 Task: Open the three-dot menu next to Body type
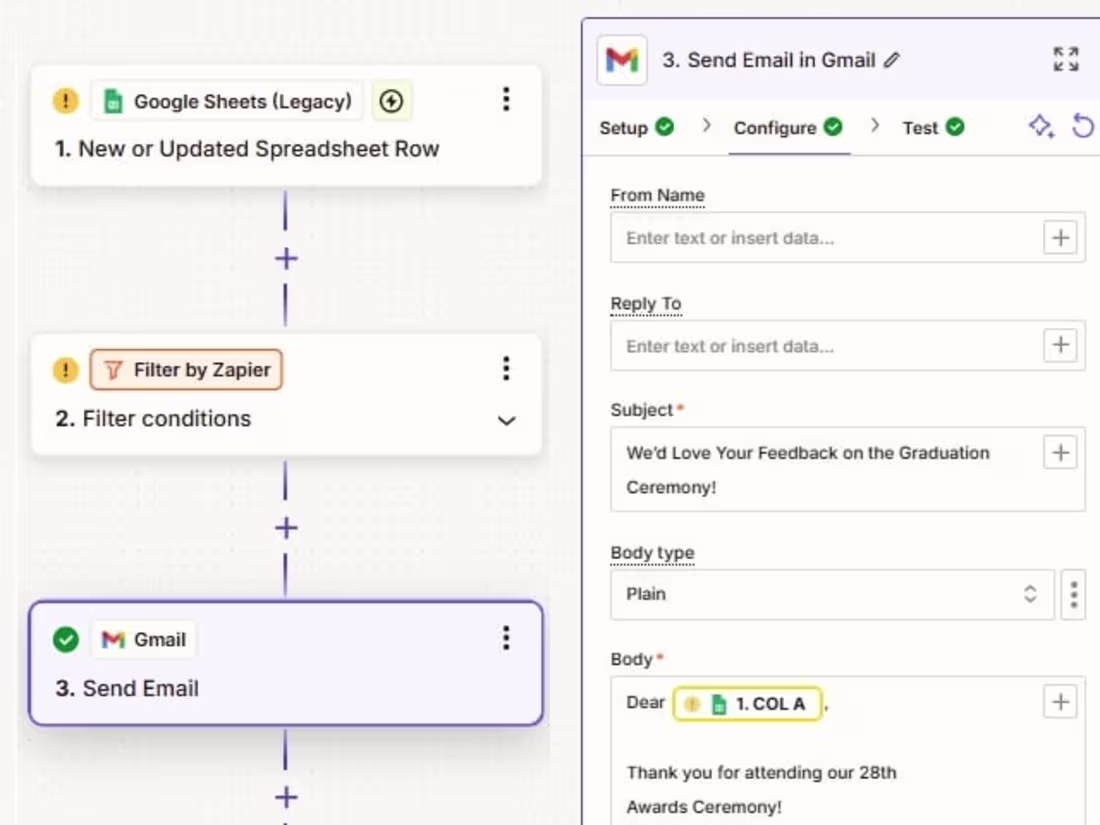pyautogui.click(x=1073, y=594)
